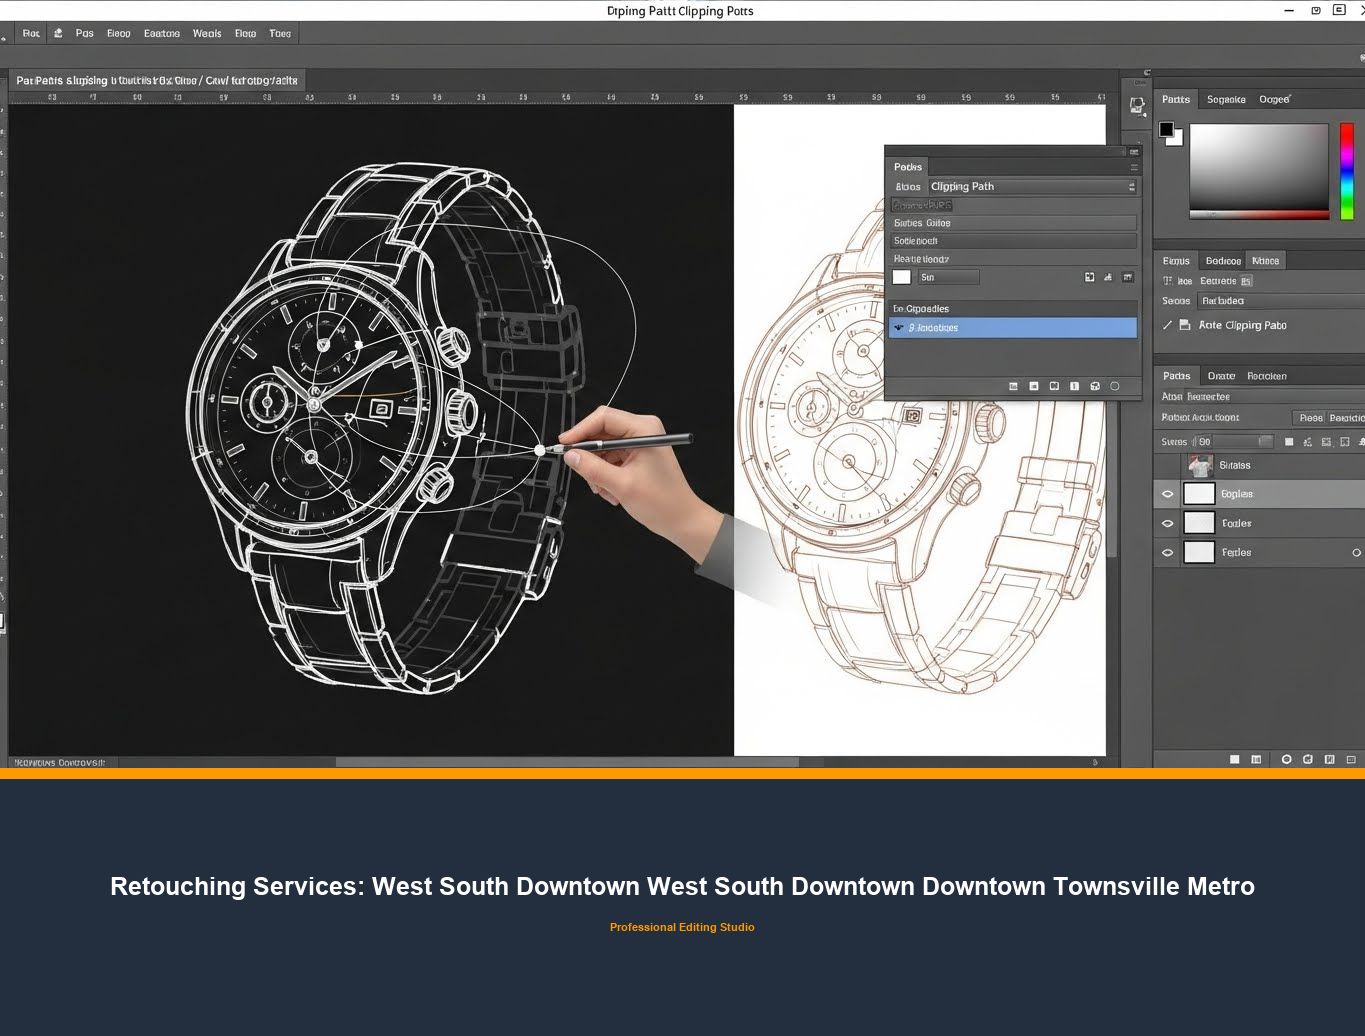Screen dimensions: 1365x1036
Task: Switch to the Onate tab in layers panel
Action: coord(1221,376)
